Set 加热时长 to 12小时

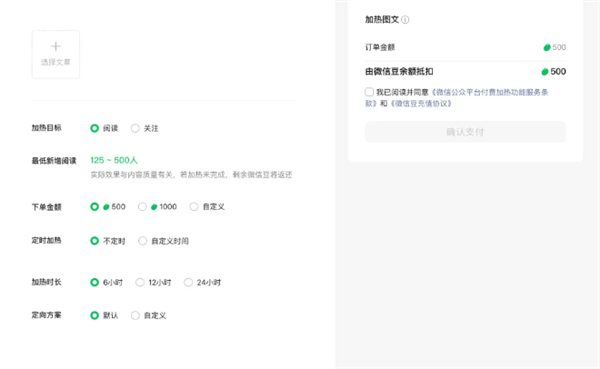tap(140, 282)
